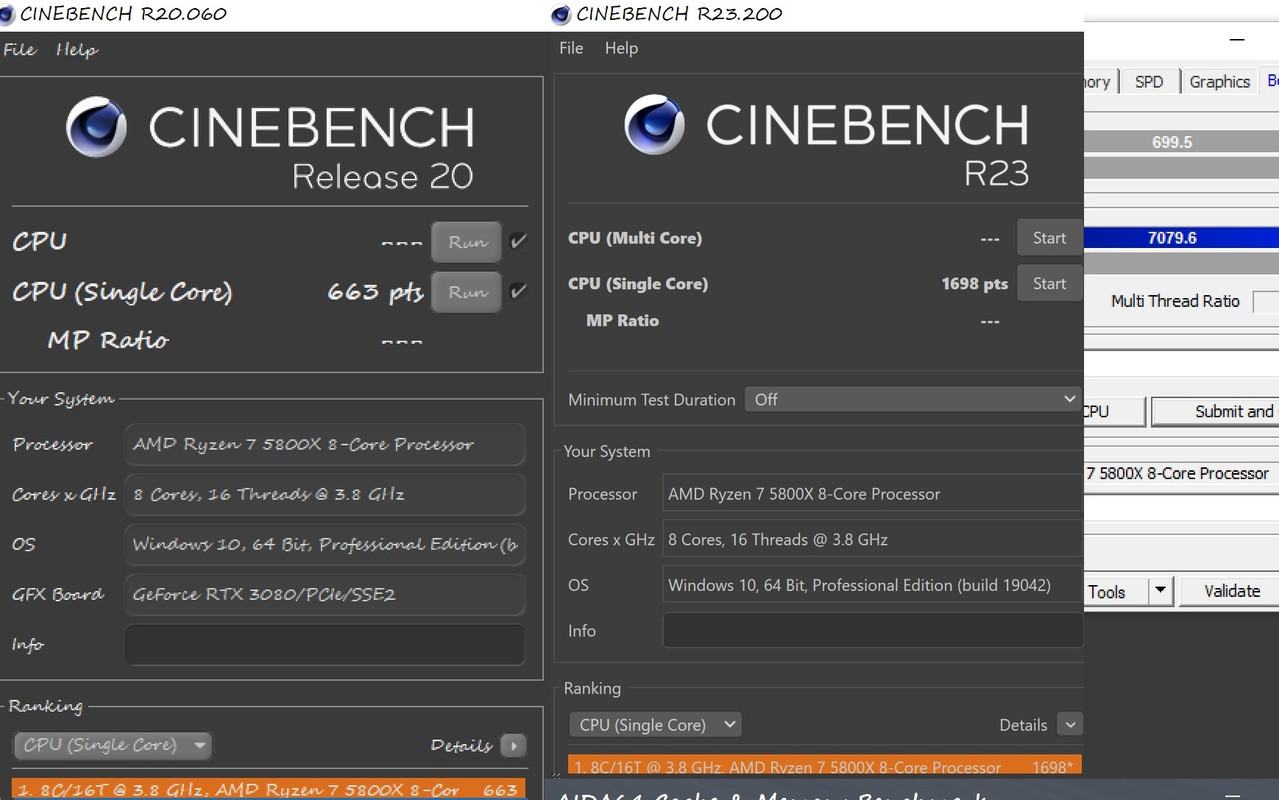Switch to the SPD tab in CPU-Z
The image size is (1279, 800).
coord(1149,82)
